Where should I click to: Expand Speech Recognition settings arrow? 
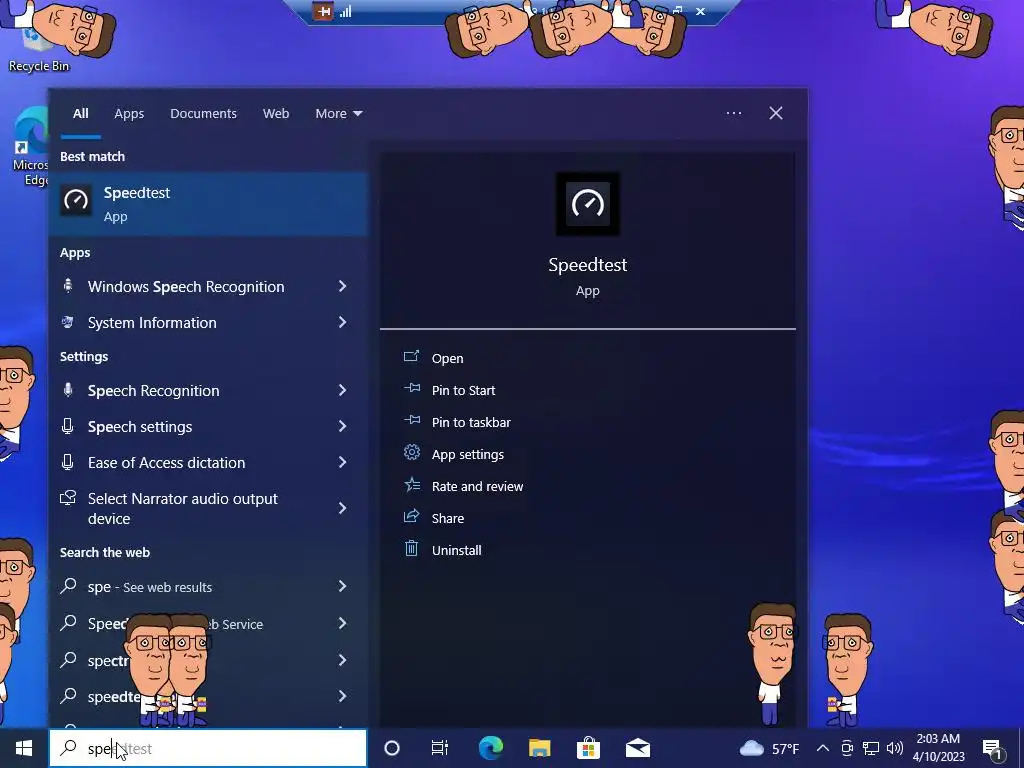click(x=342, y=390)
